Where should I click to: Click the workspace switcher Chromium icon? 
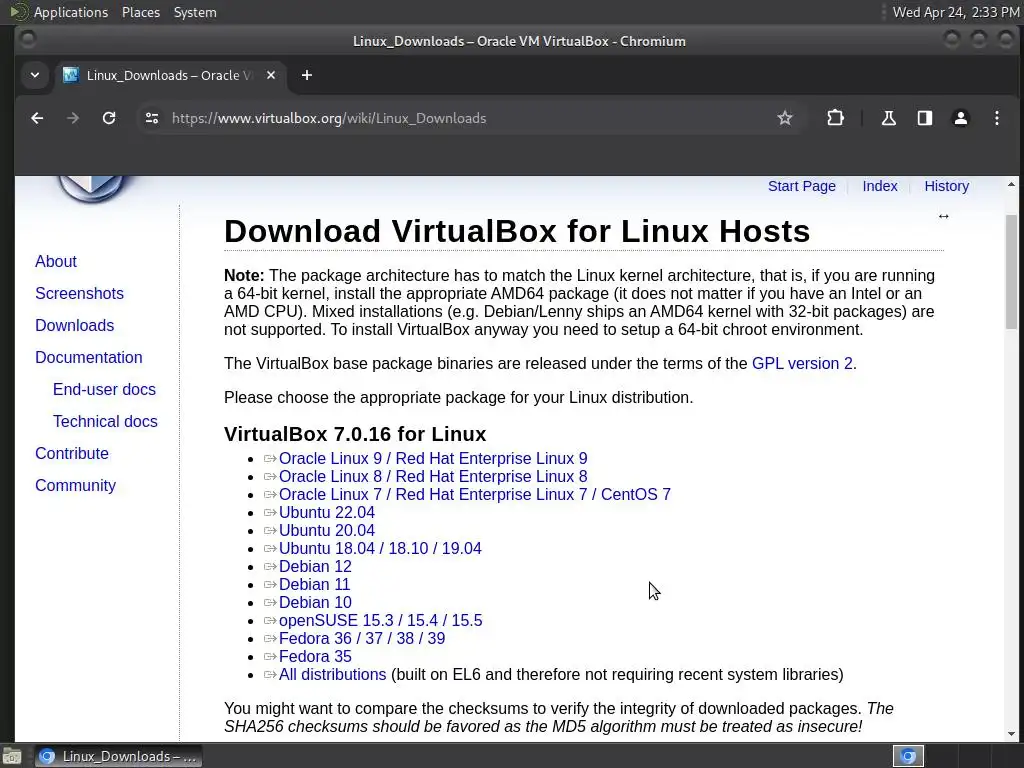click(x=908, y=756)
